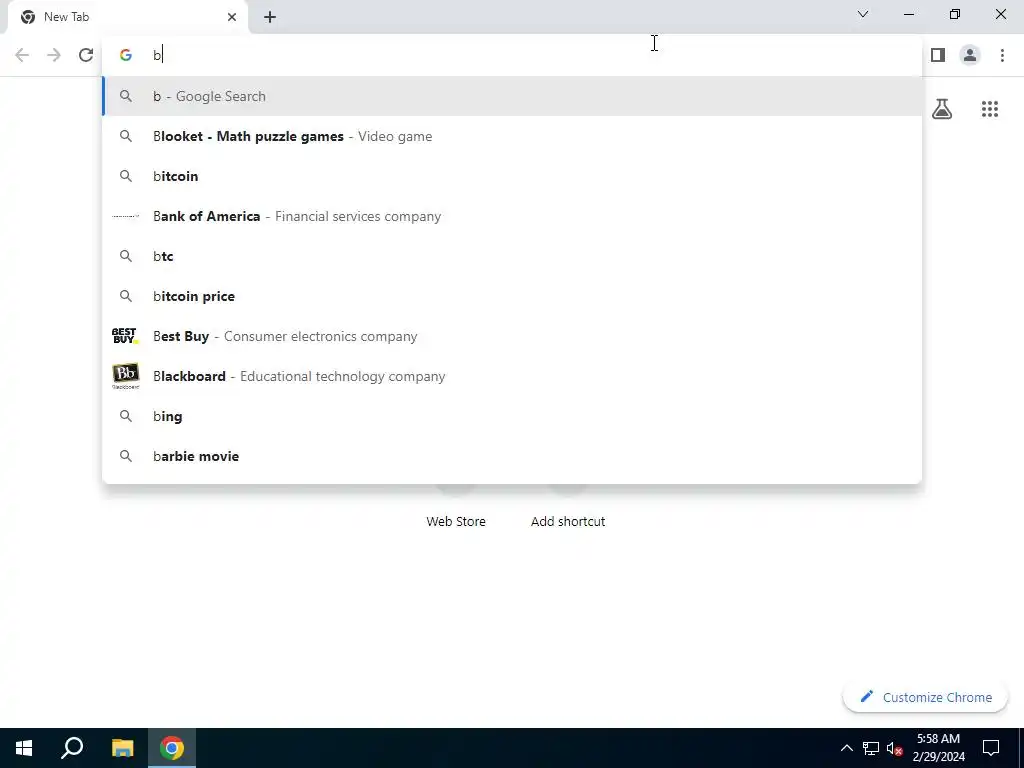Open Chrome three-dot menu
The width and height of the screenshot is (1024, 768).
pyautogui.click(x=1002, y=55)
